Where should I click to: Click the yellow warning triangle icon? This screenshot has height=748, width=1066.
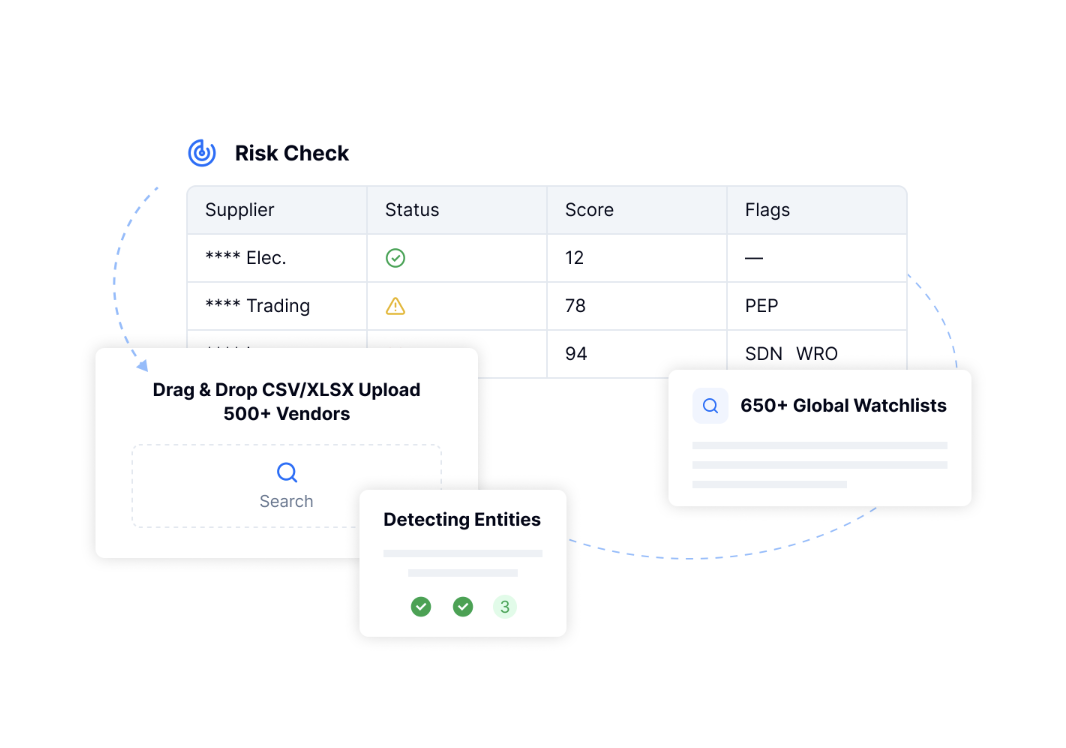click(x=395, y=306)
